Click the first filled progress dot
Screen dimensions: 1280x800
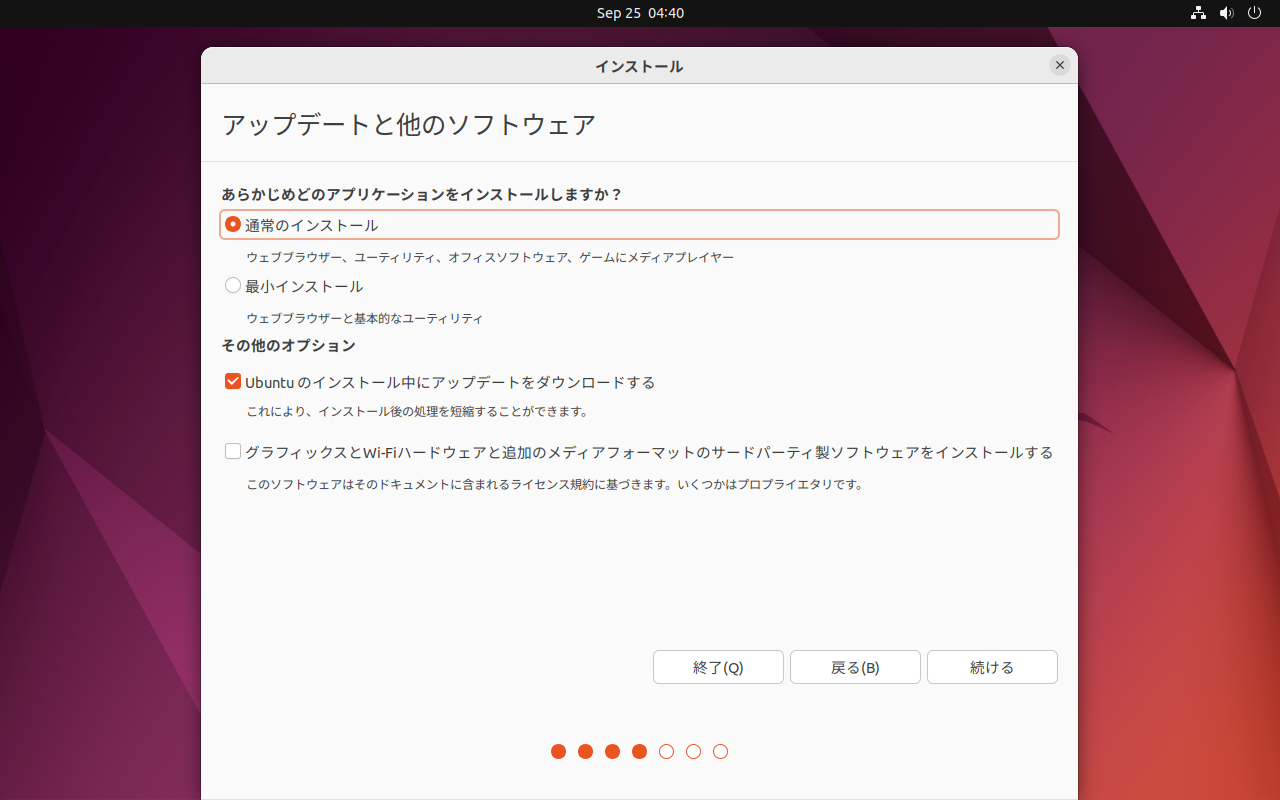click(x=559, y=752)
